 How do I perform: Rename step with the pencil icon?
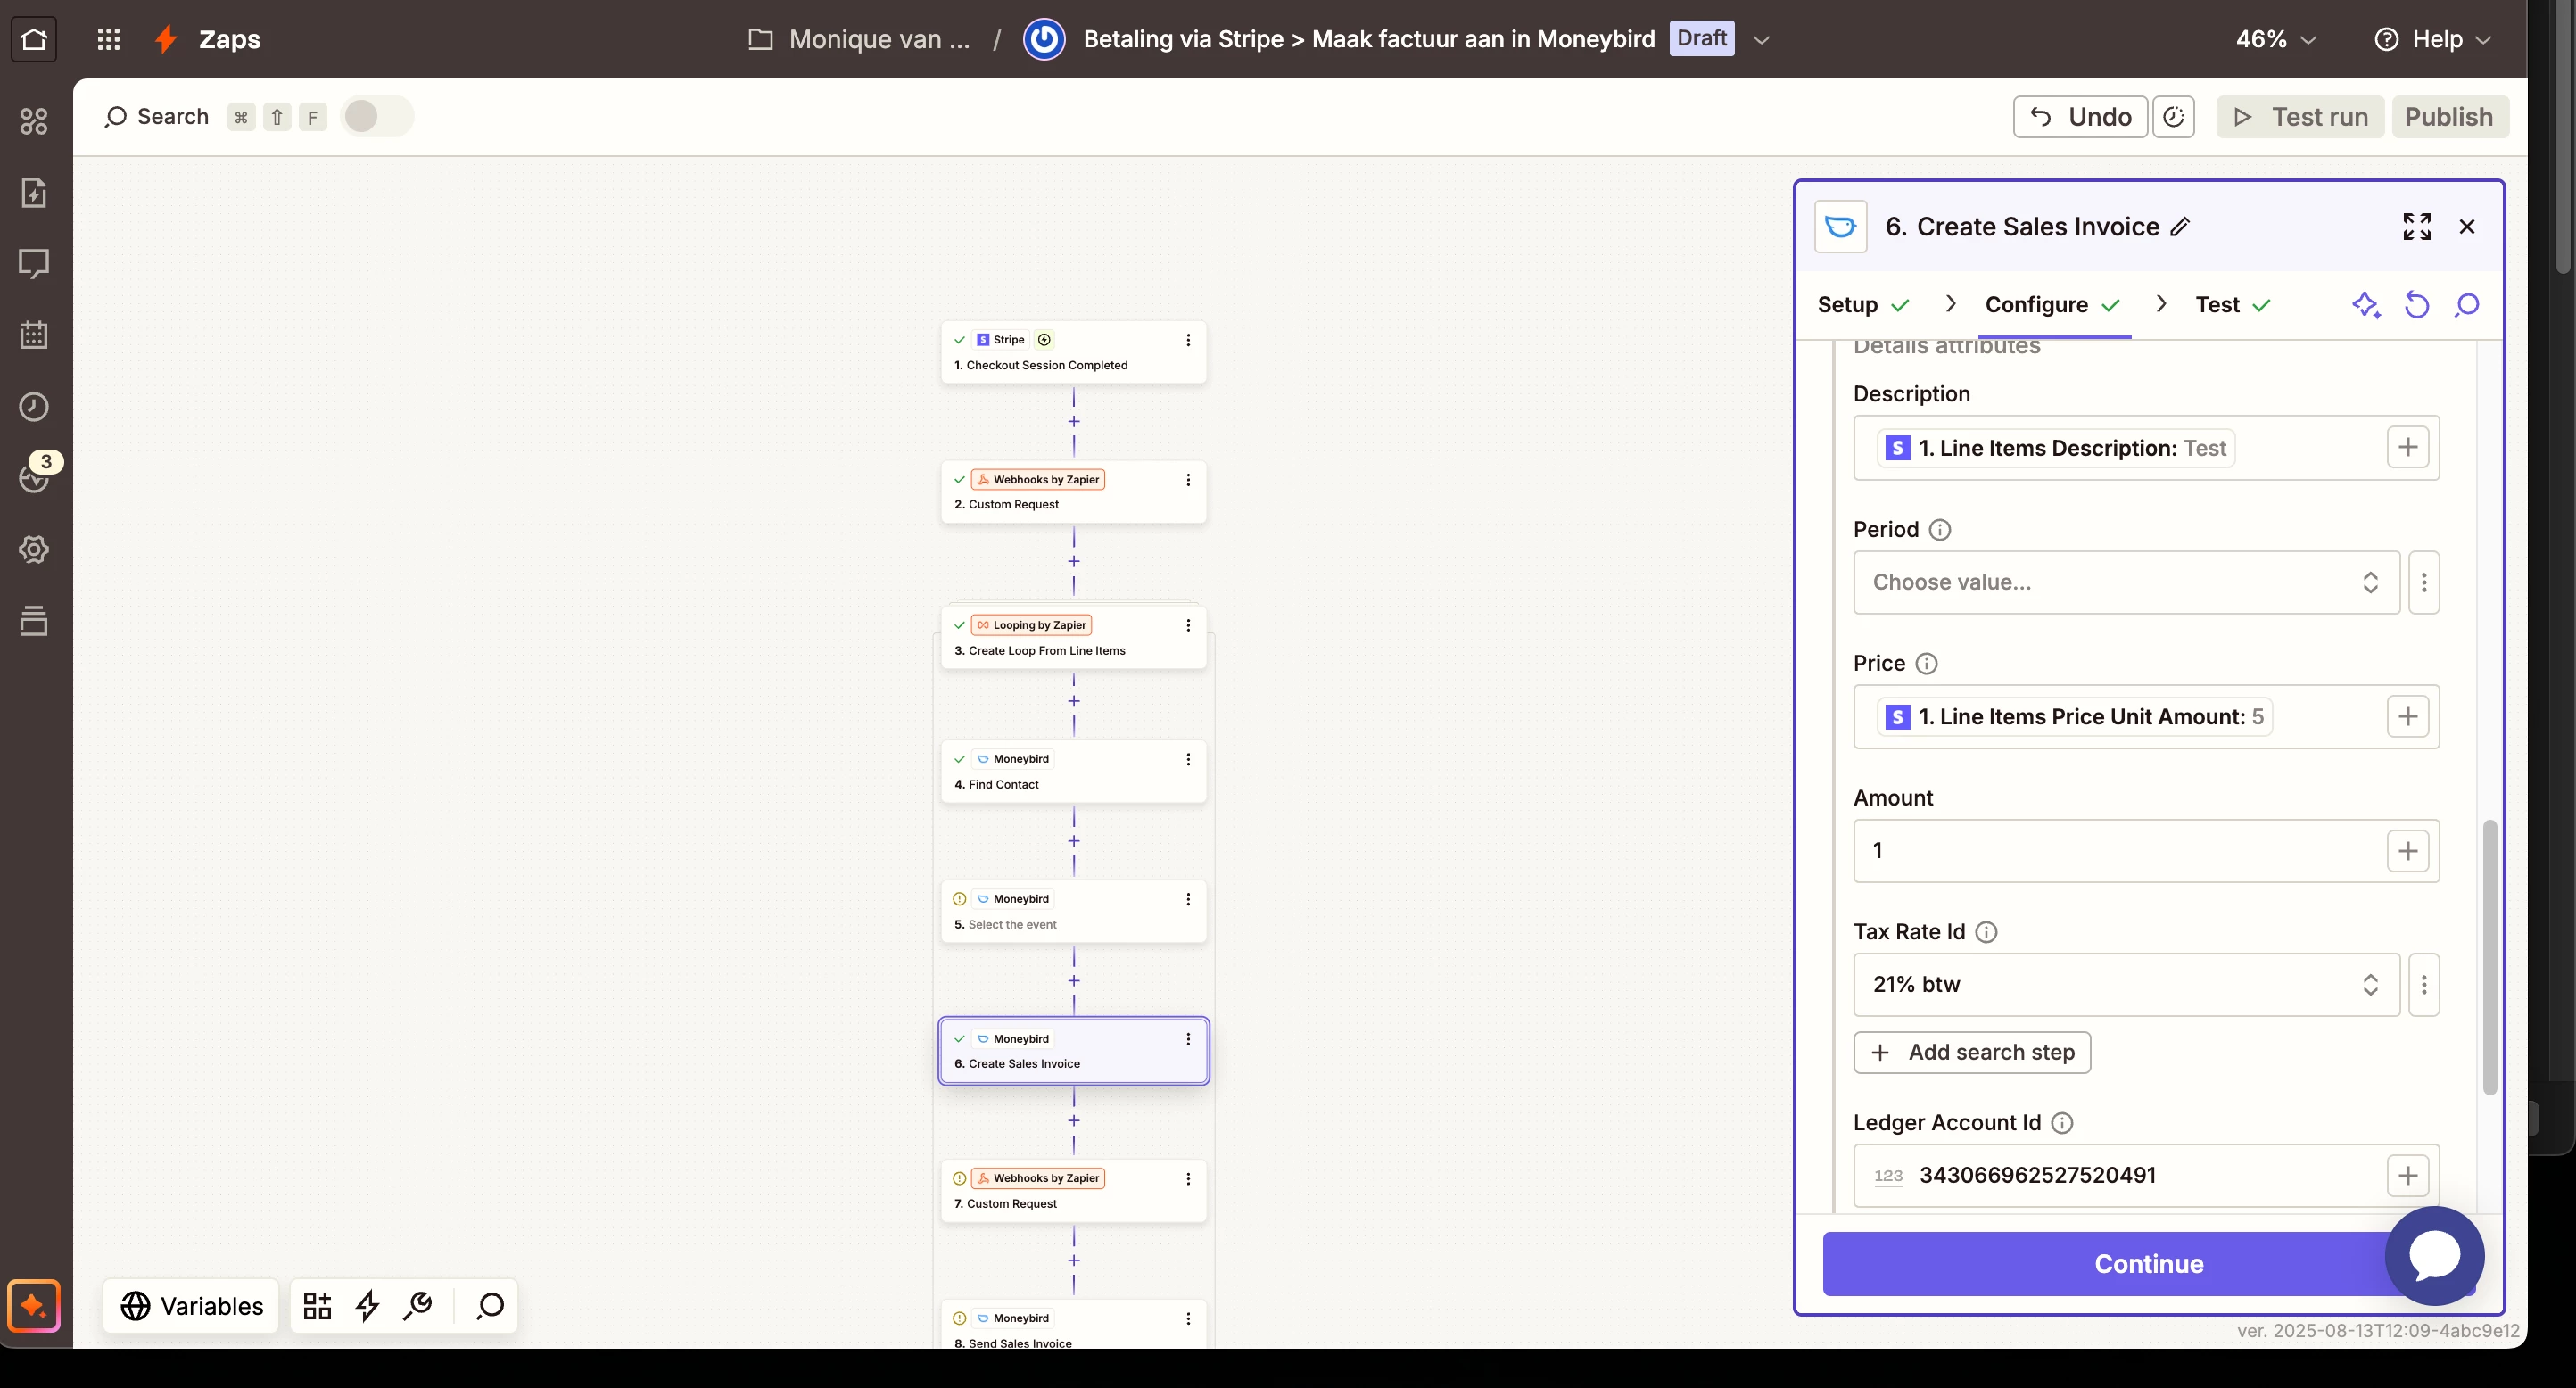(2181, 227)
